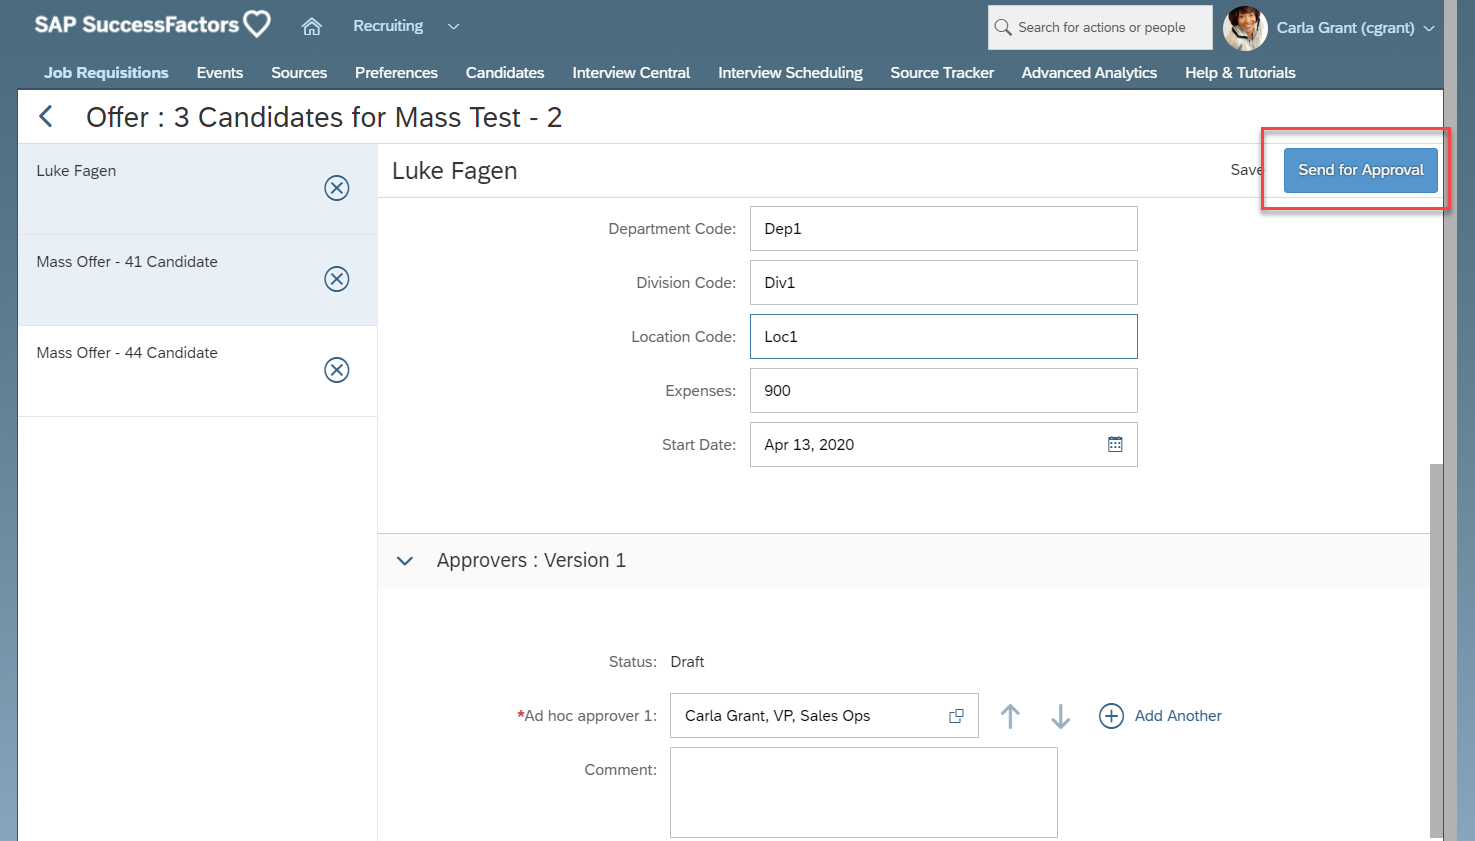Click the Draft status value
Viewport: 1475px width, 841px height.
tap(687, 662)
